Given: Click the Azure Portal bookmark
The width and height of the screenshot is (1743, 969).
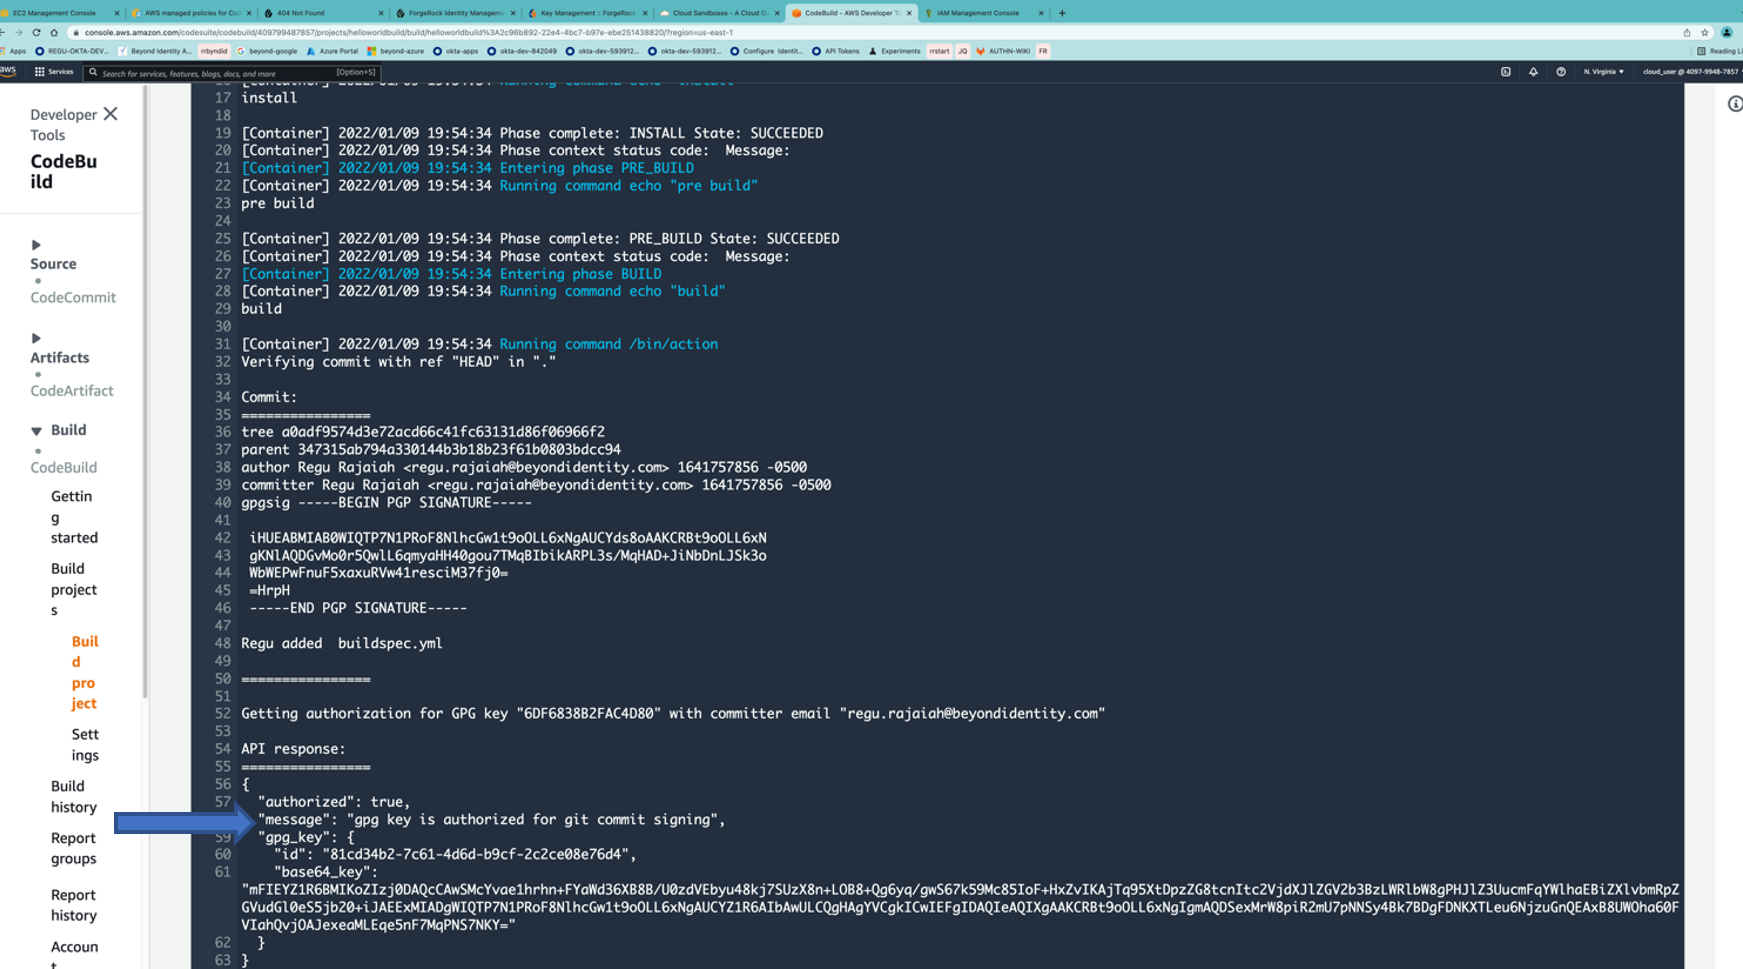Looking at the screenshot, I should (333, 51).
